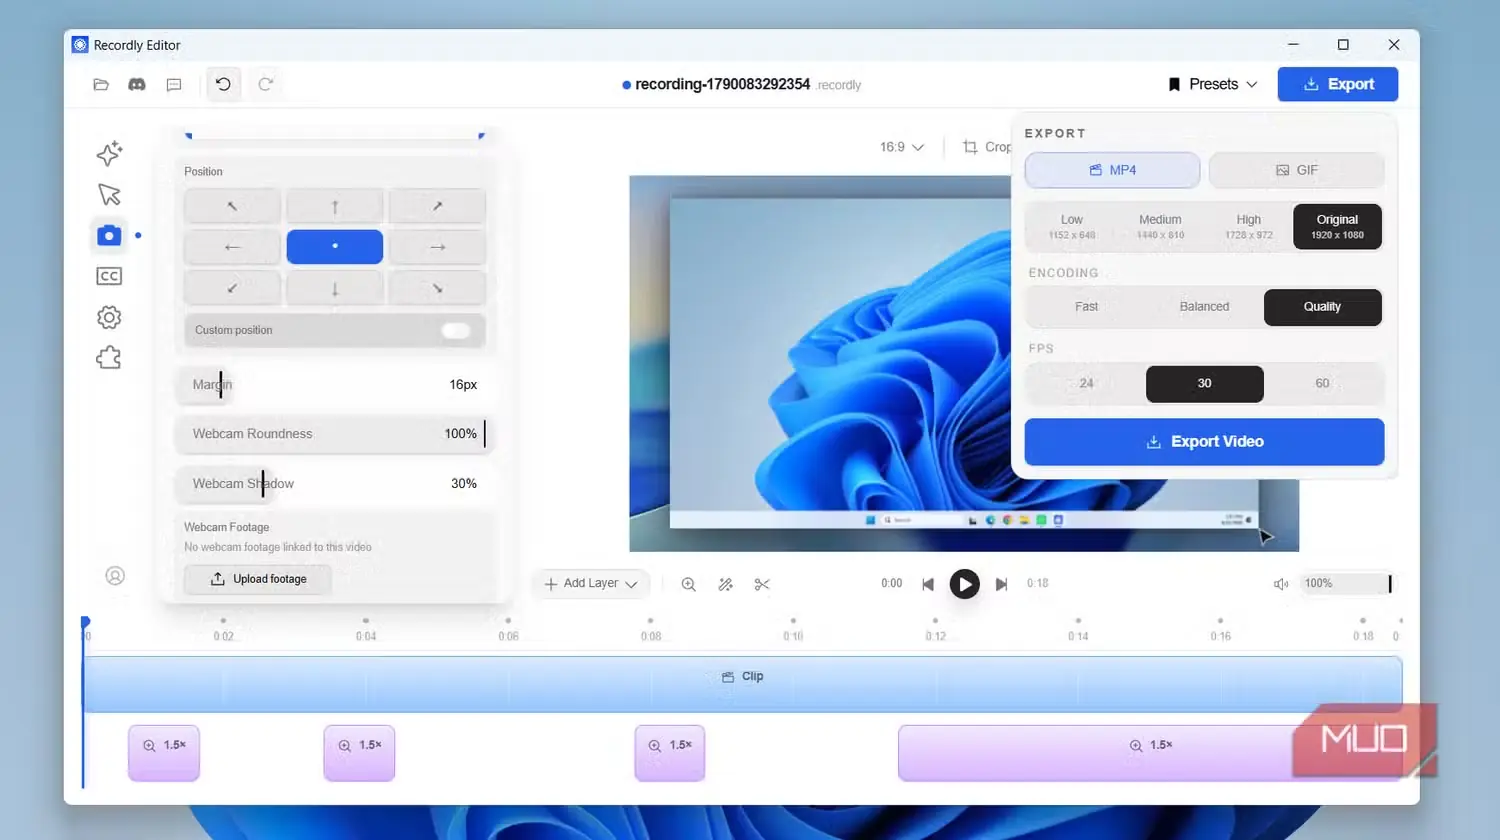The height and width of the screenshot is (840, 1500).
Task: Click Upload footage button
Action: 258,579
